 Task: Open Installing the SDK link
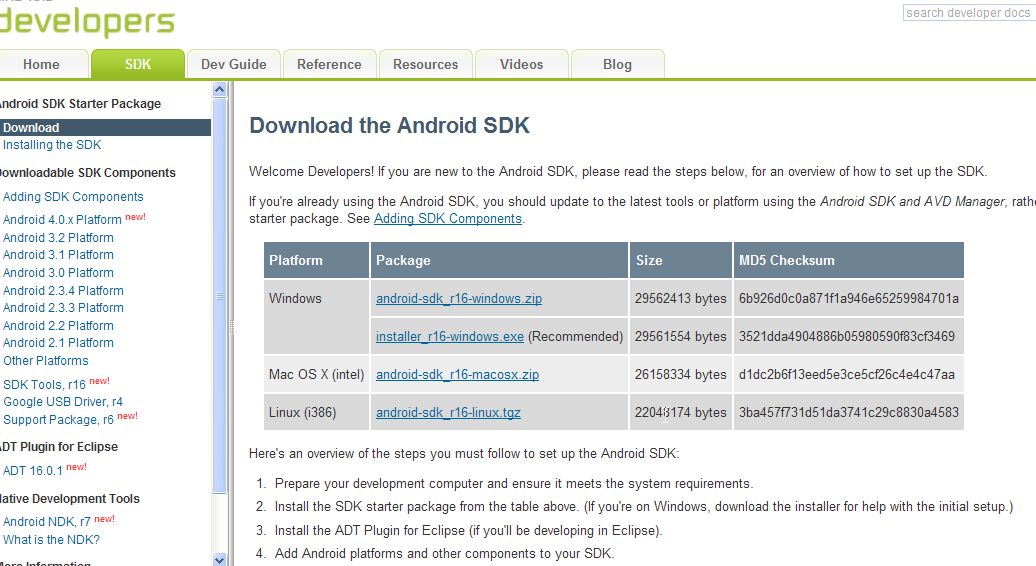click(52, 145)
